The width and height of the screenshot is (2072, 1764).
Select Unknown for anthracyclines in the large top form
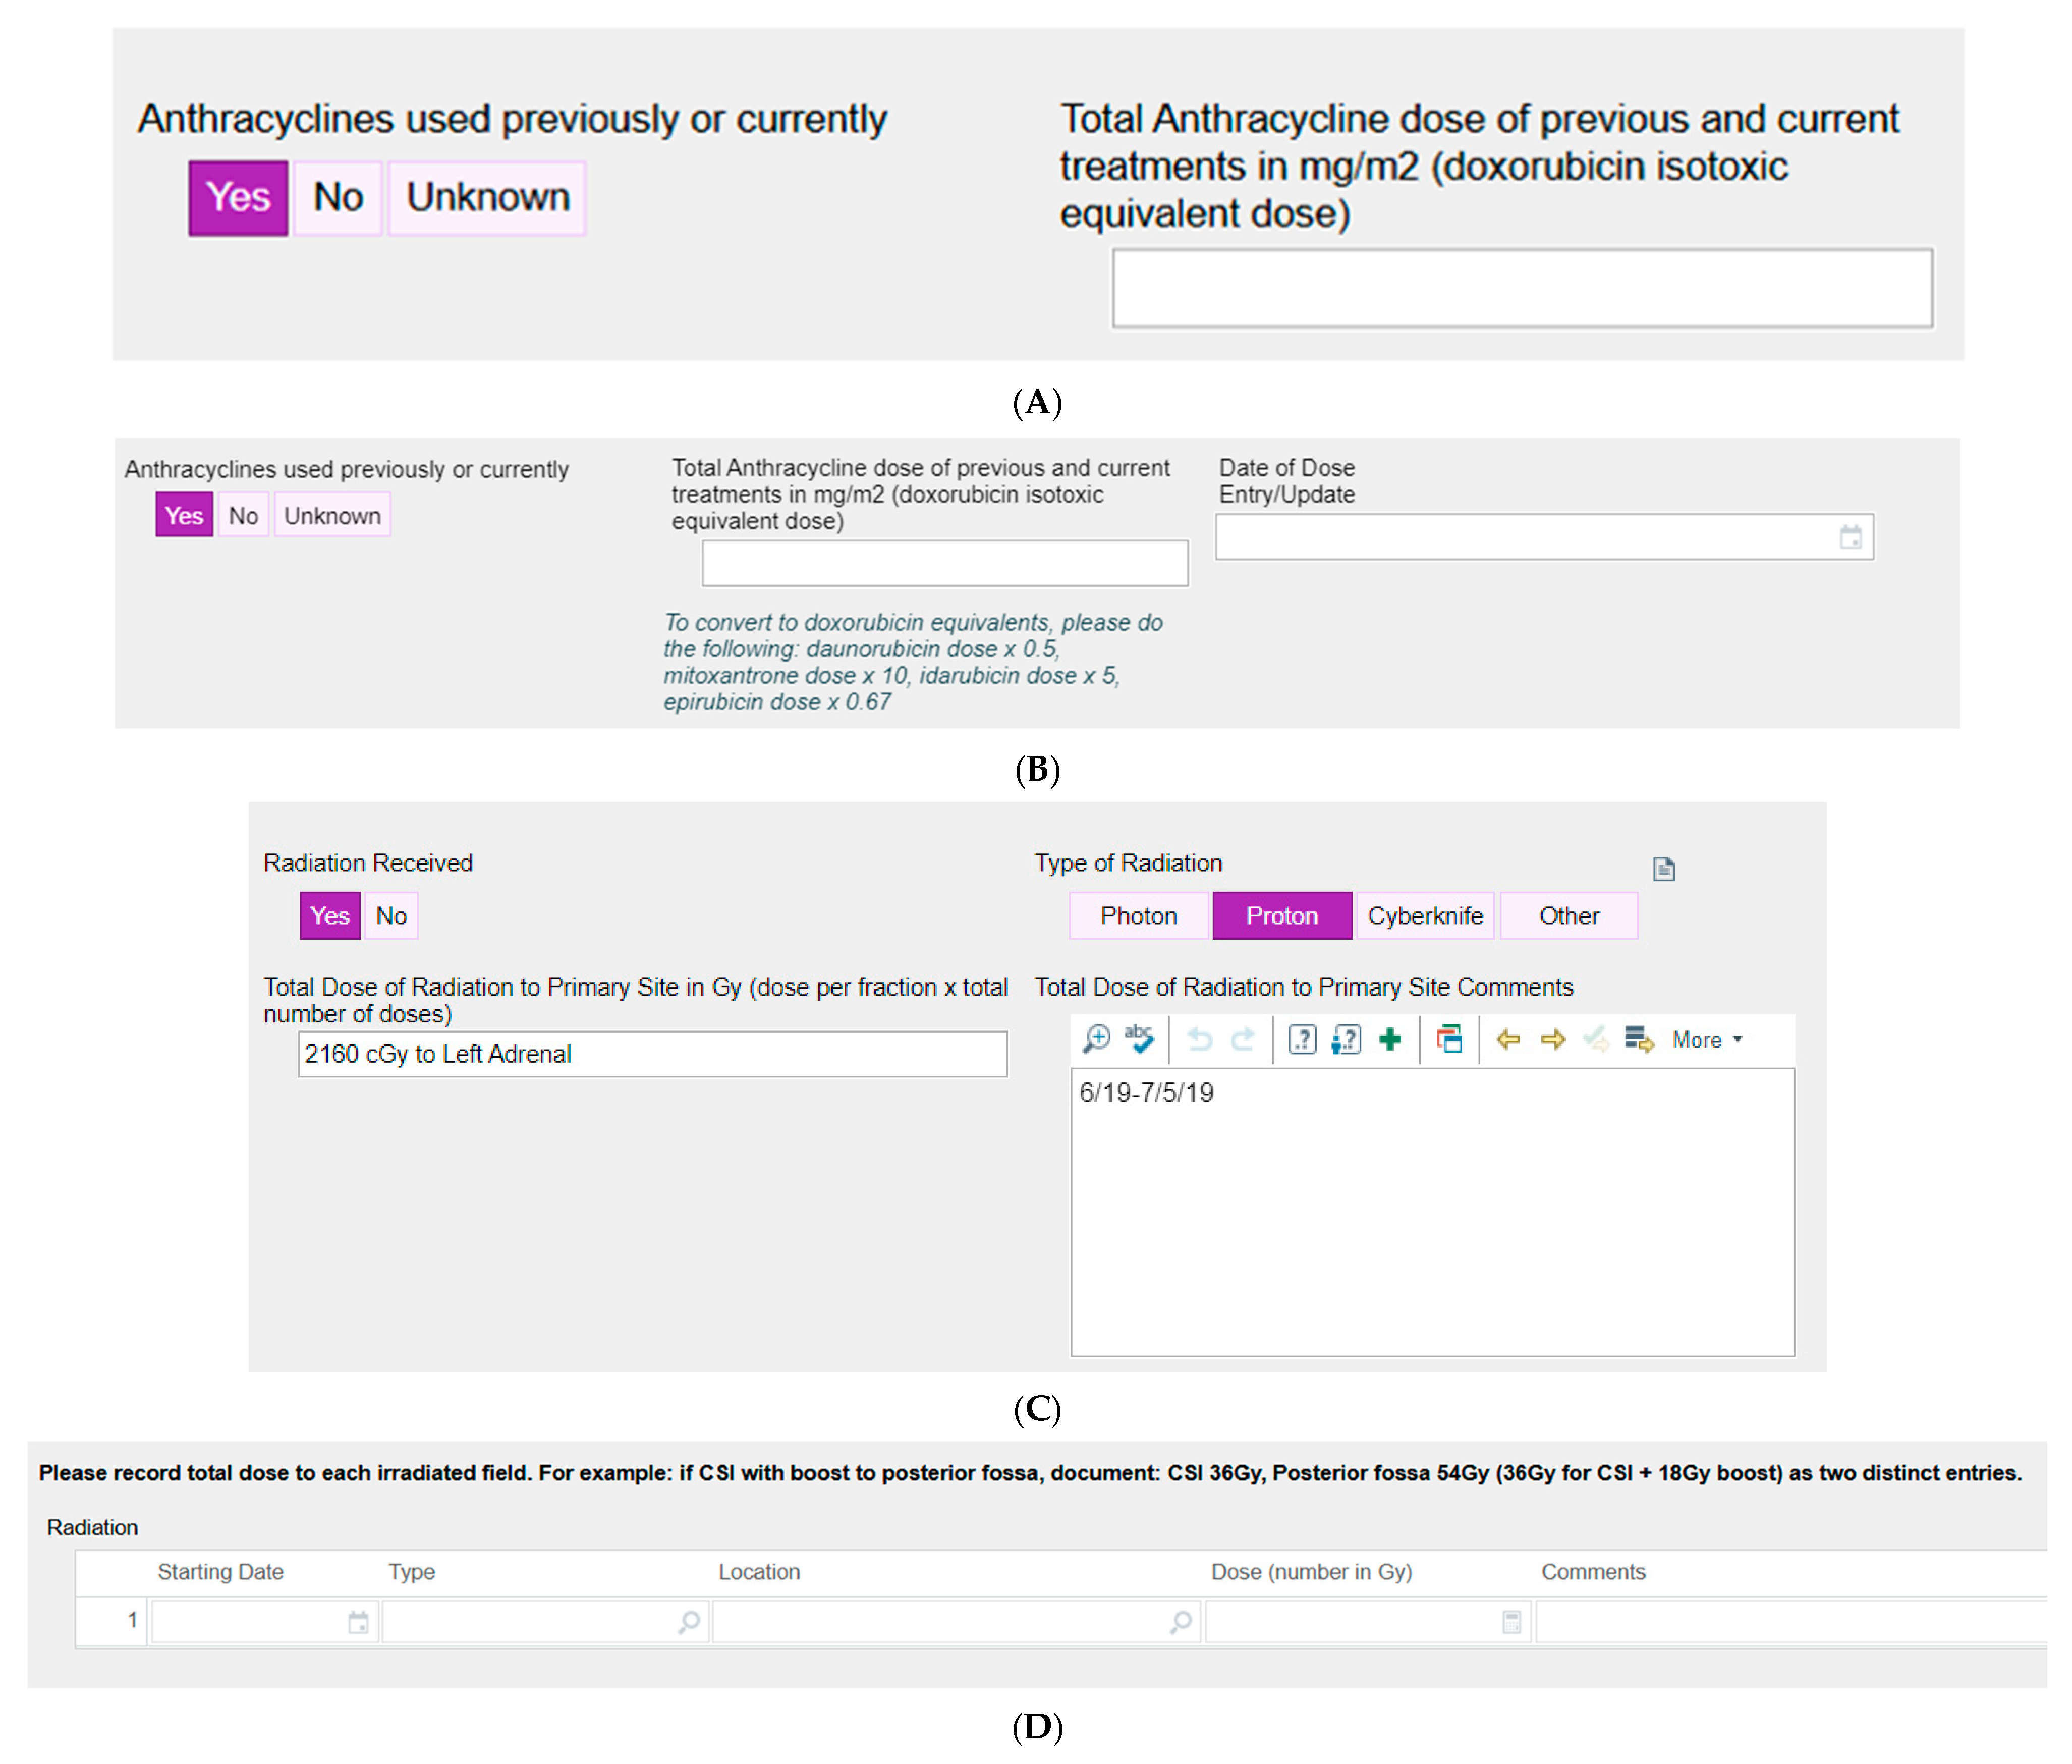pyautogui.click(x=487, y=198)
